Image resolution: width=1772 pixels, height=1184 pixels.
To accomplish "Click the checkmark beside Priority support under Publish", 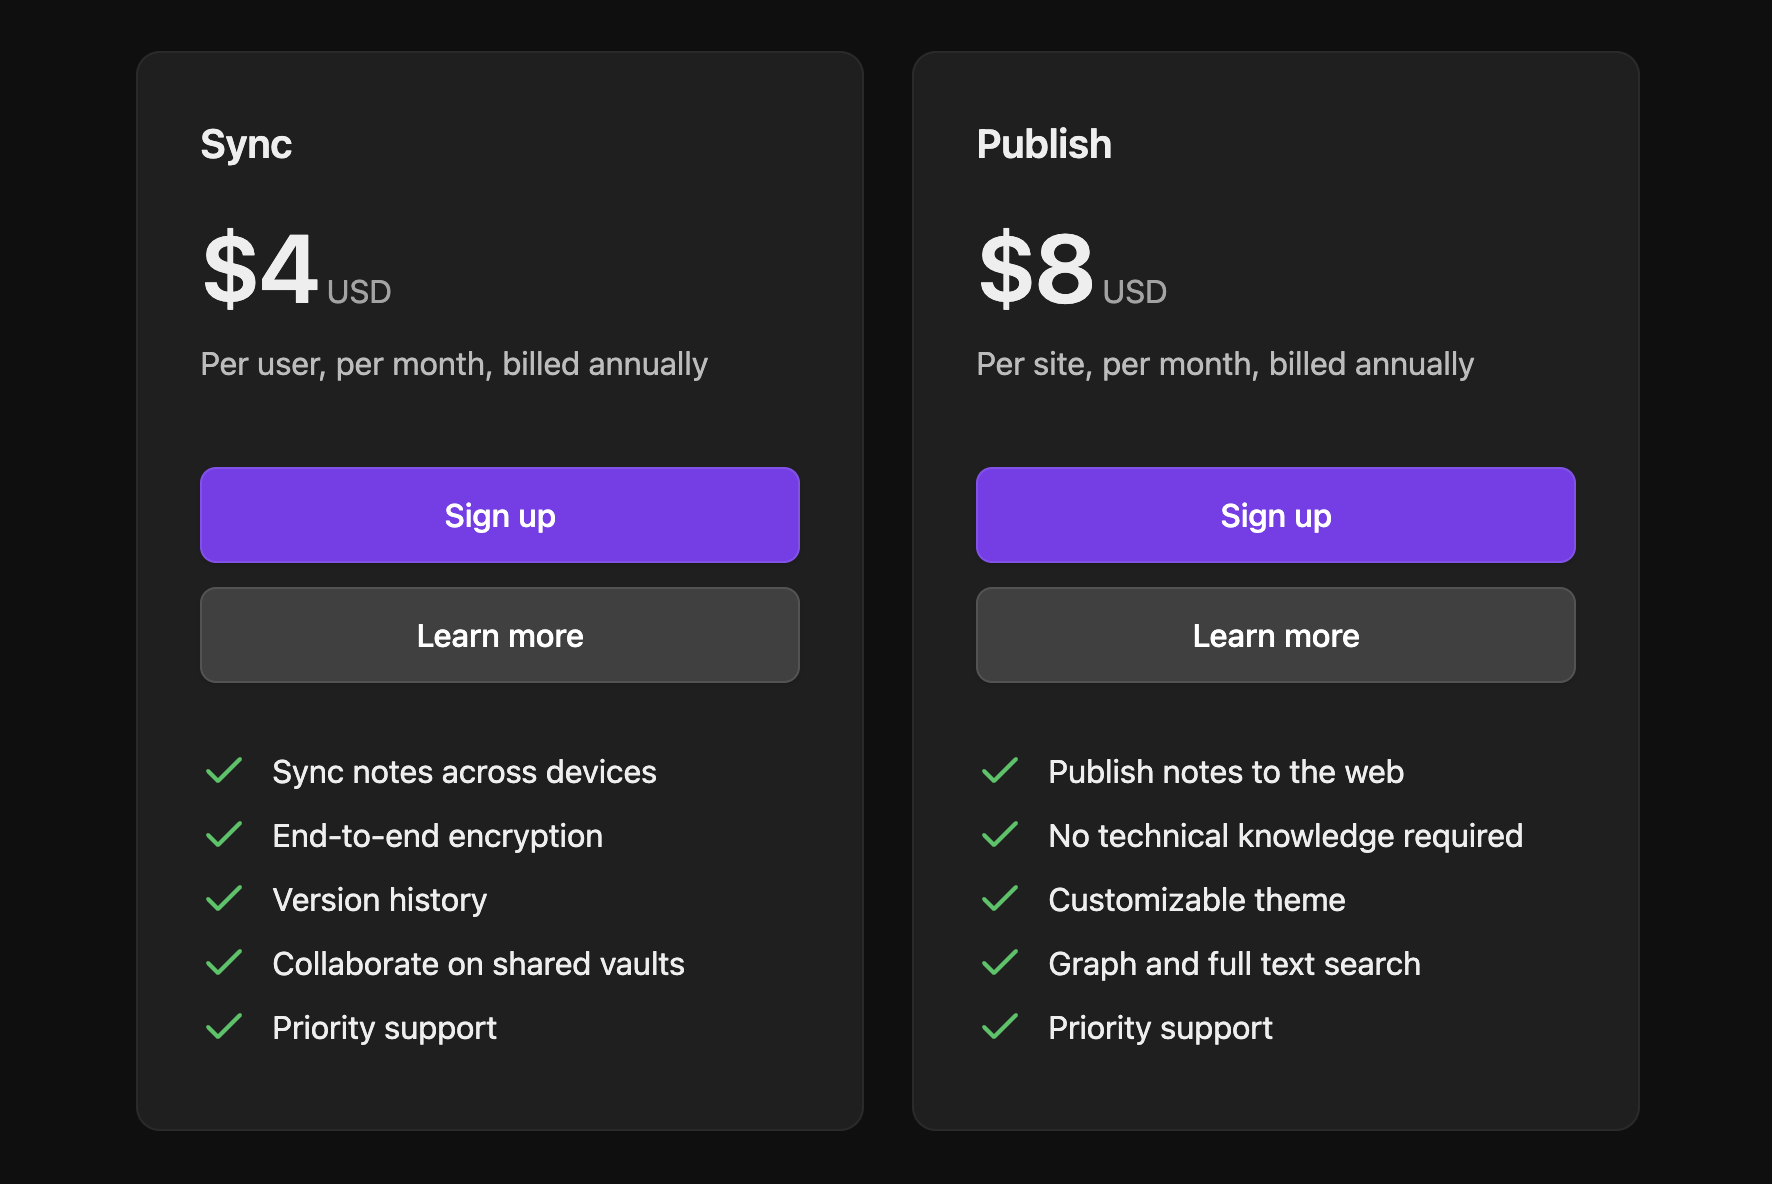I will [1000, 1026].
